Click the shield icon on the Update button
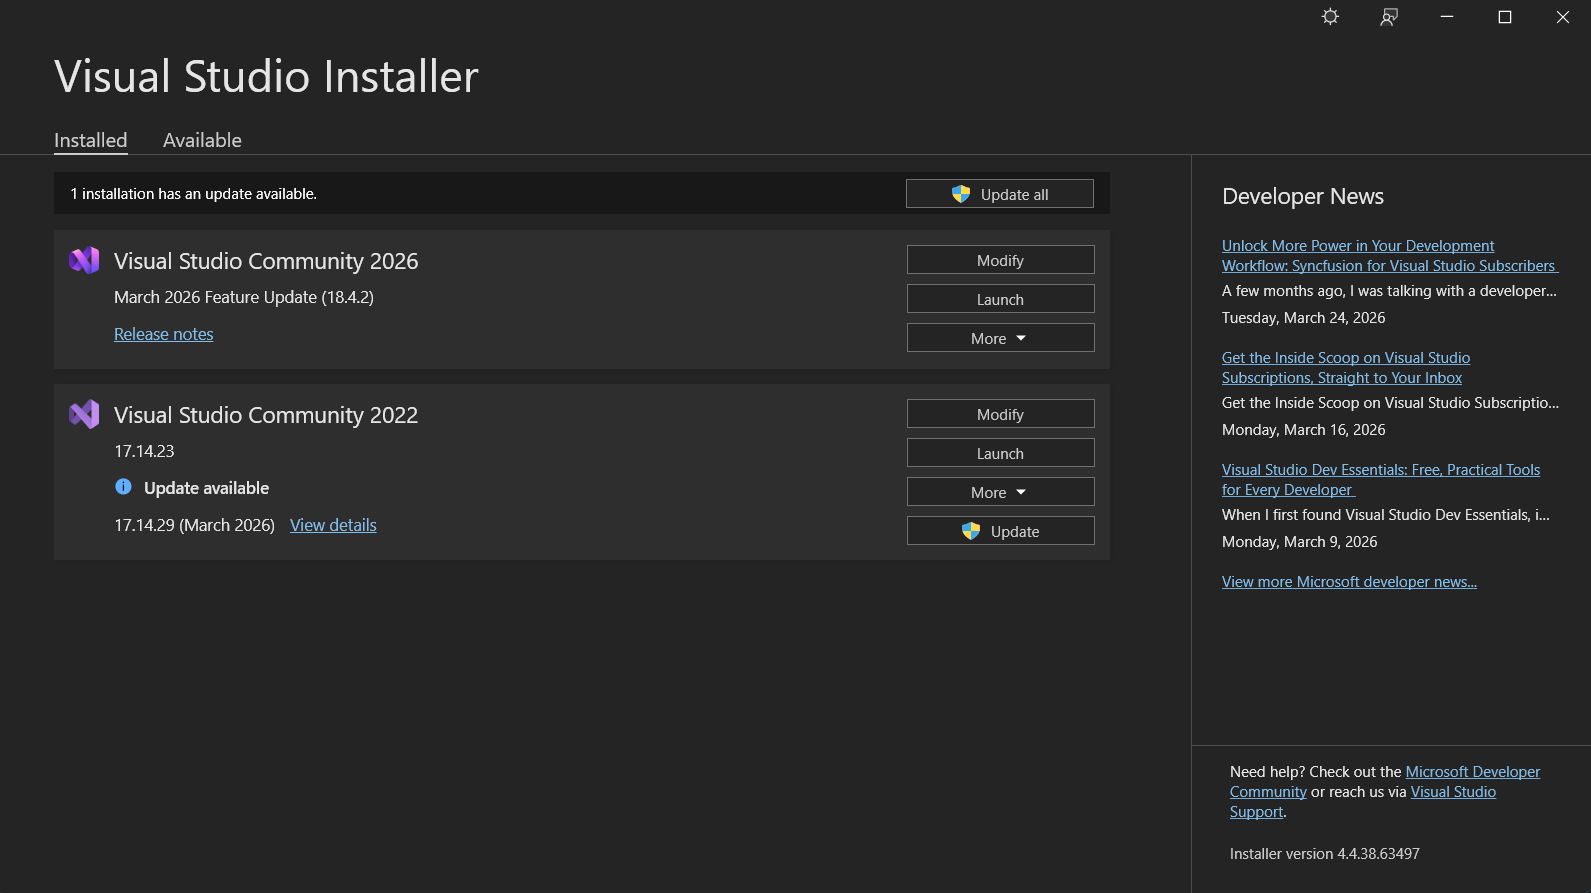This screenshot has height=893, width=1591. [x=971, y=531]
